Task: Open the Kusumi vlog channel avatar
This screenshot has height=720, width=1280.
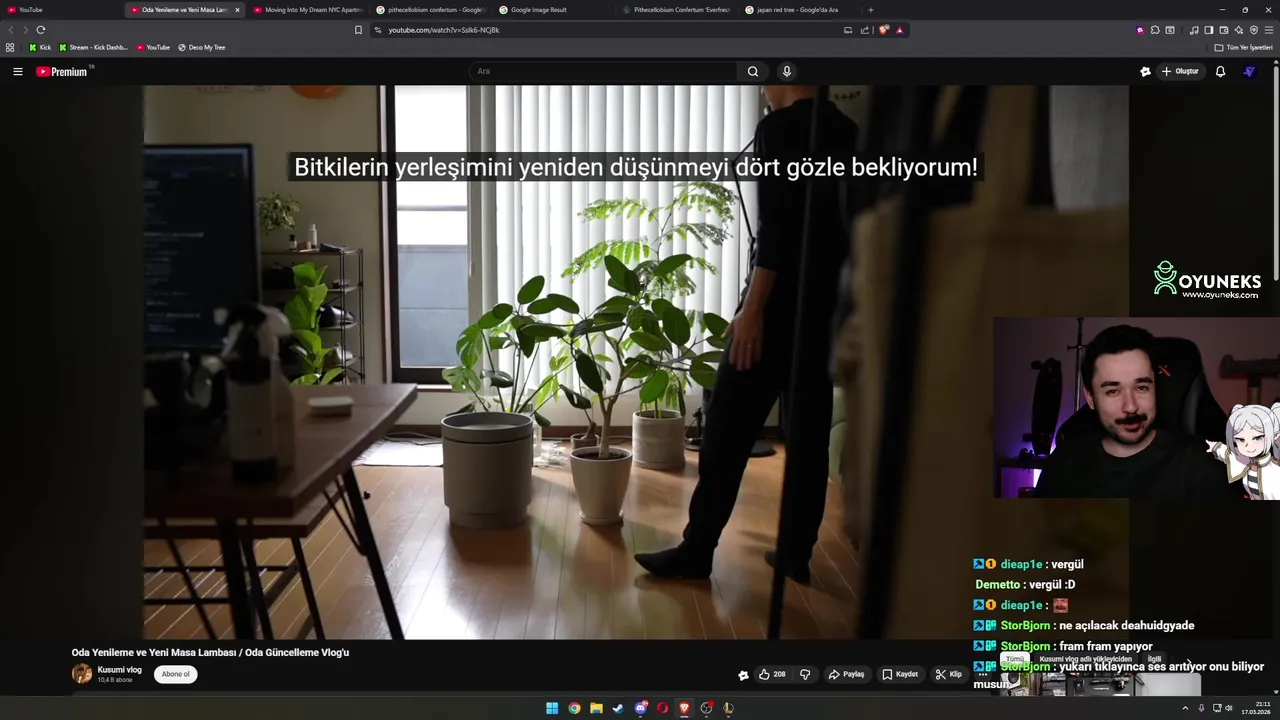Action: coord(82,674)
